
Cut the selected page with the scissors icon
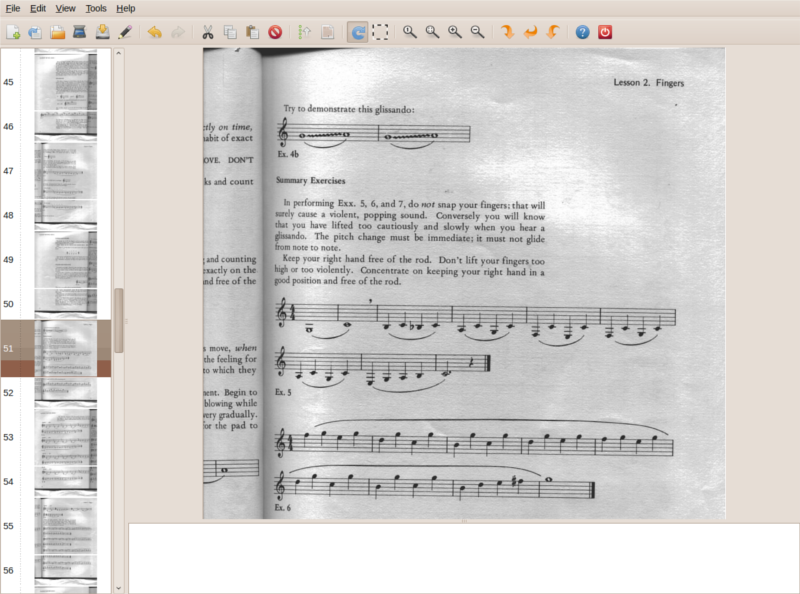208,32
